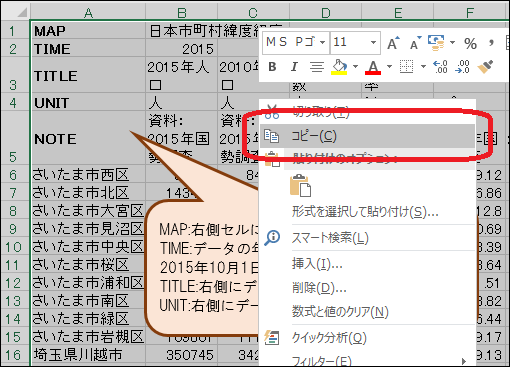This screenshot has width=510, height=367.
Task: Open font color dropdown arrow
Action: [389, 67]
